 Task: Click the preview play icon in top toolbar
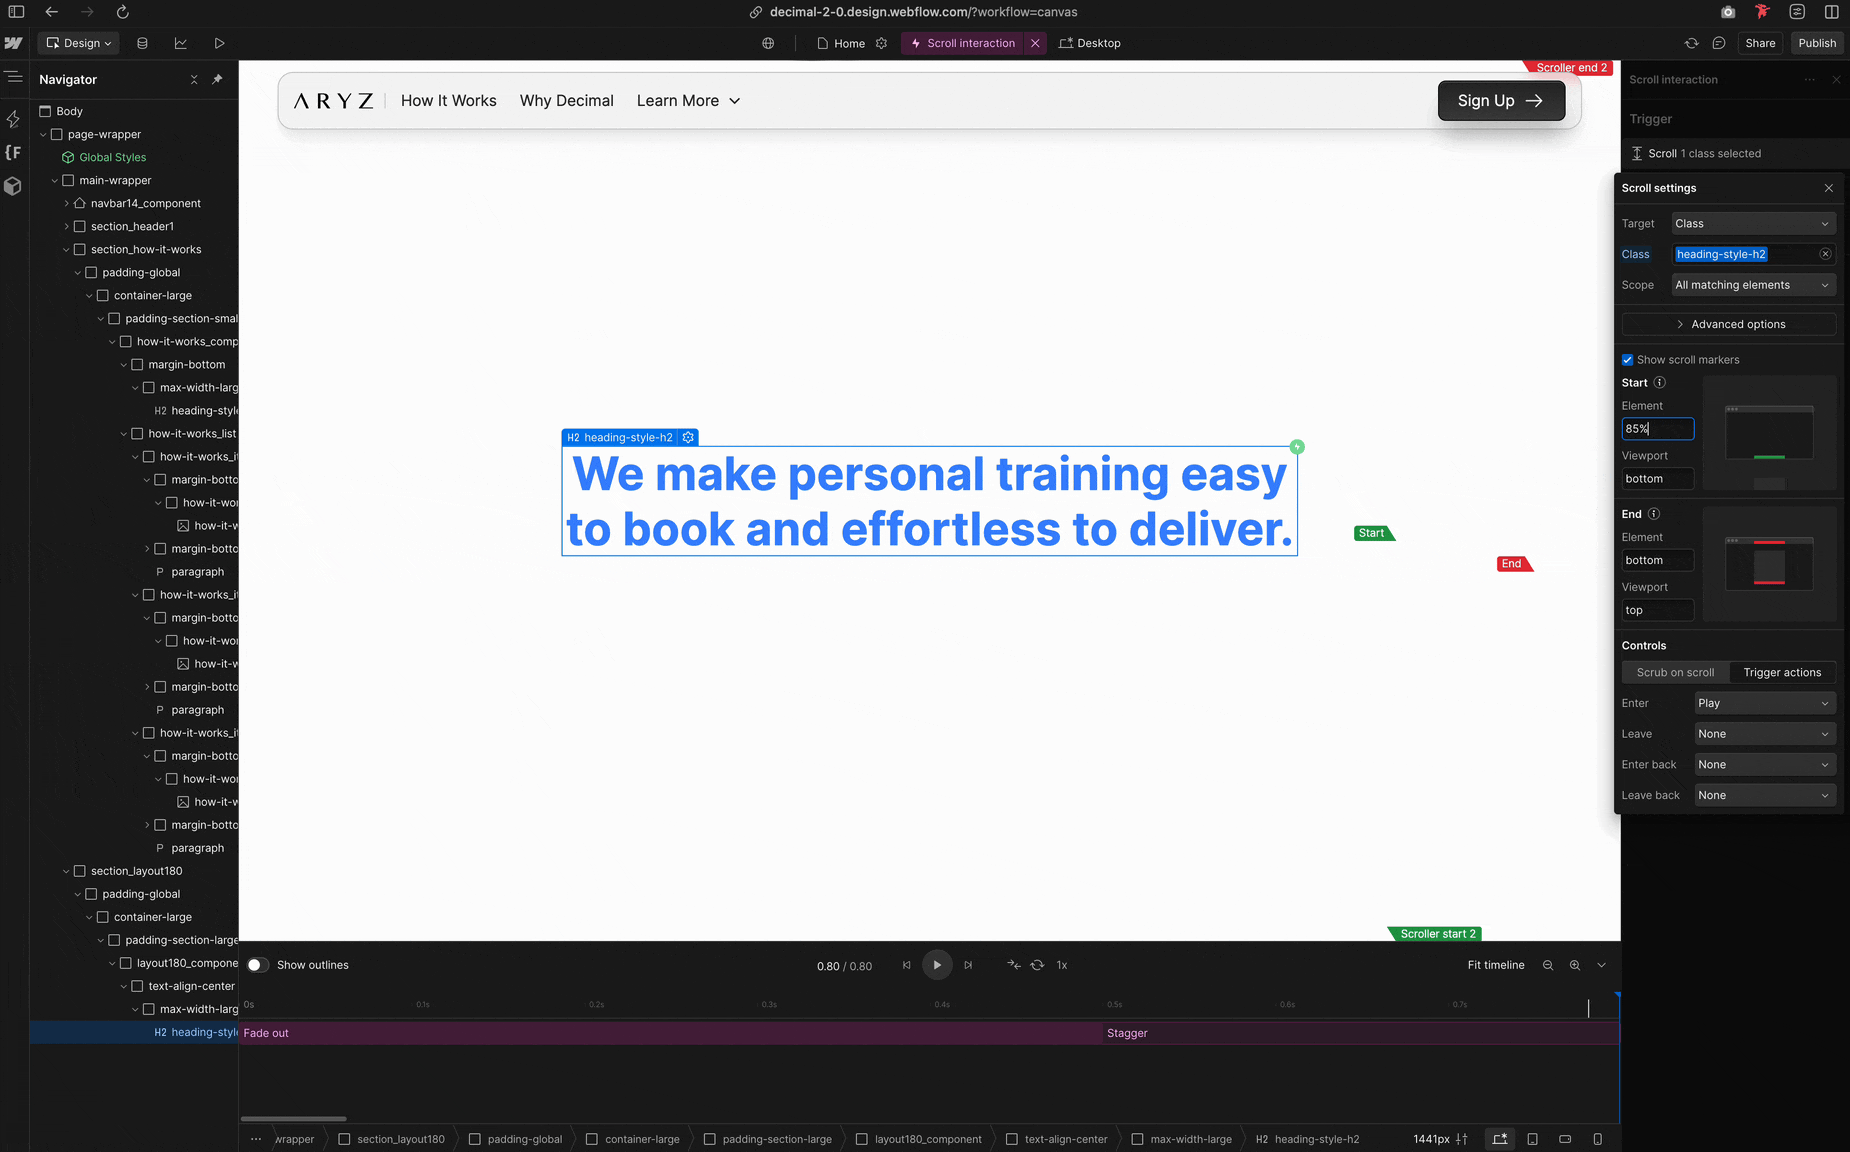tap(219, 43)
